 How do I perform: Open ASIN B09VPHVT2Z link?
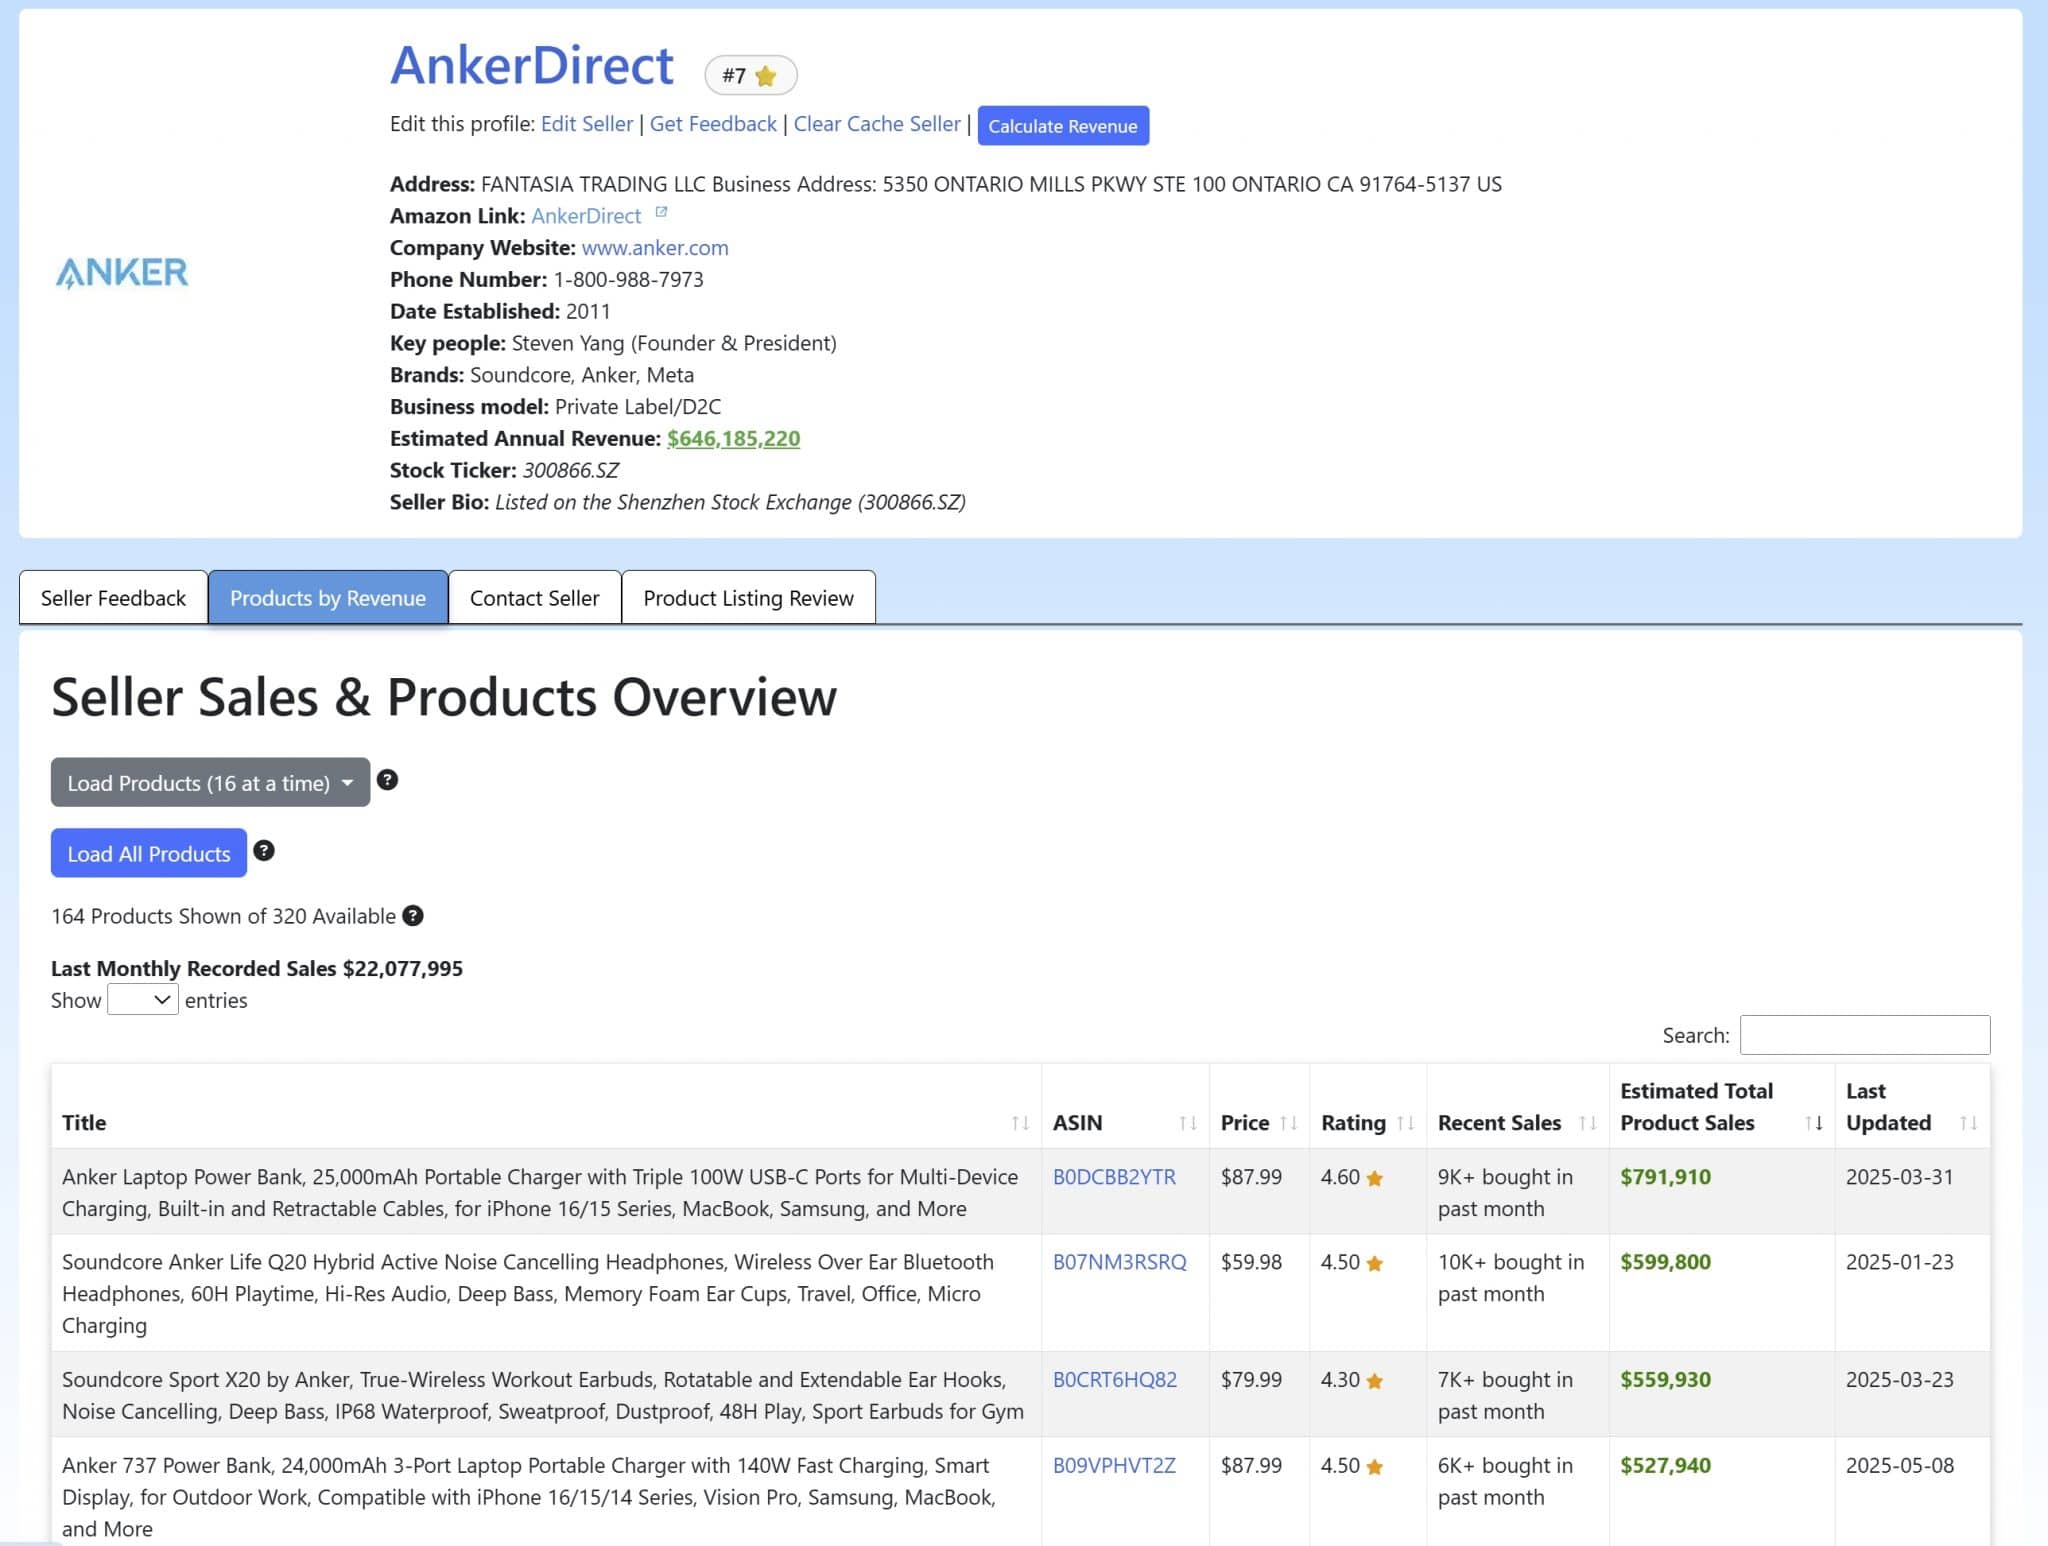1114,1465
